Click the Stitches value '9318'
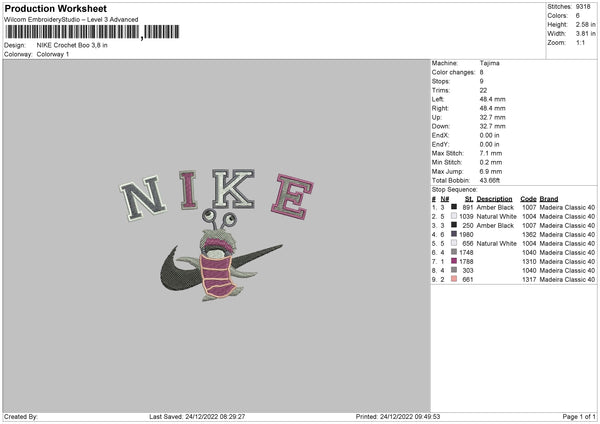 583,7
